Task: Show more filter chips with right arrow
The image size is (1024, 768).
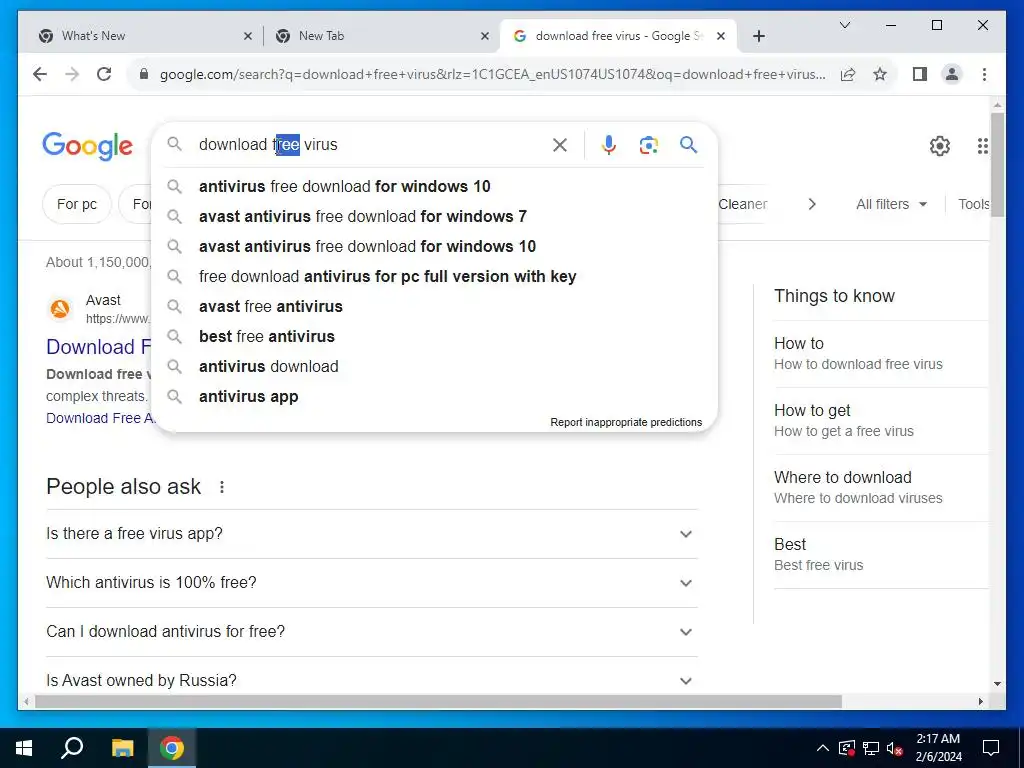Action: pyautogui.click(x=812, y=204)
